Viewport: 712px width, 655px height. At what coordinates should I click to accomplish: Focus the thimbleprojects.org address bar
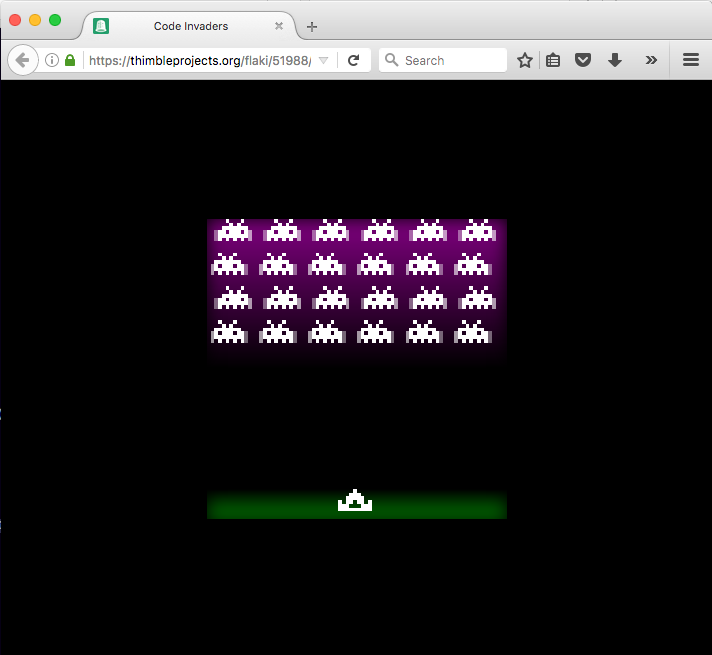pos(200,60)
